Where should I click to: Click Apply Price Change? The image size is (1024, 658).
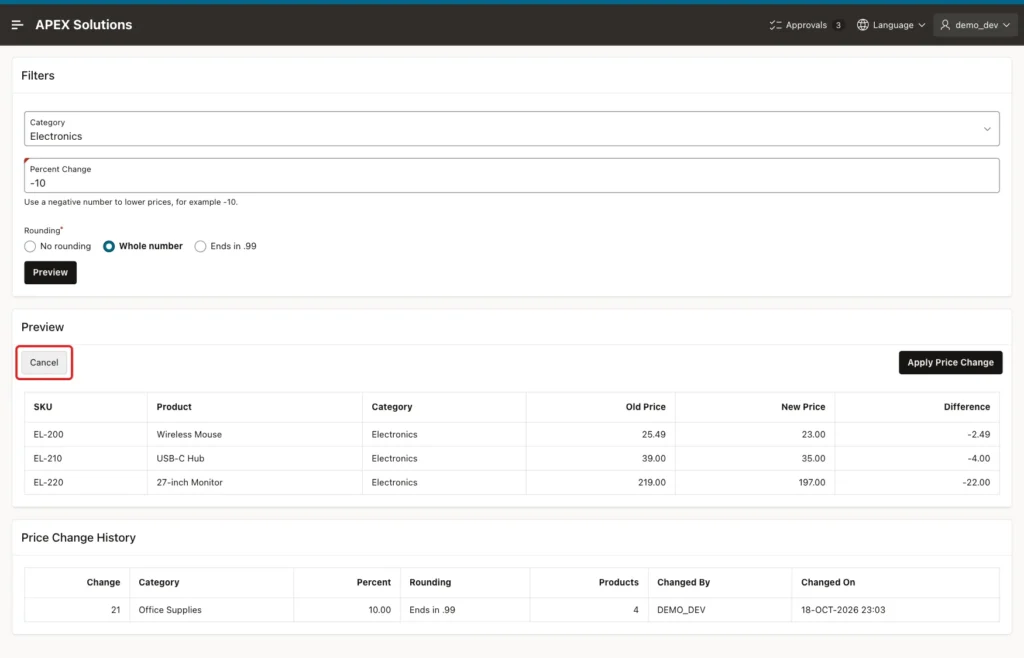coord(950,362)
